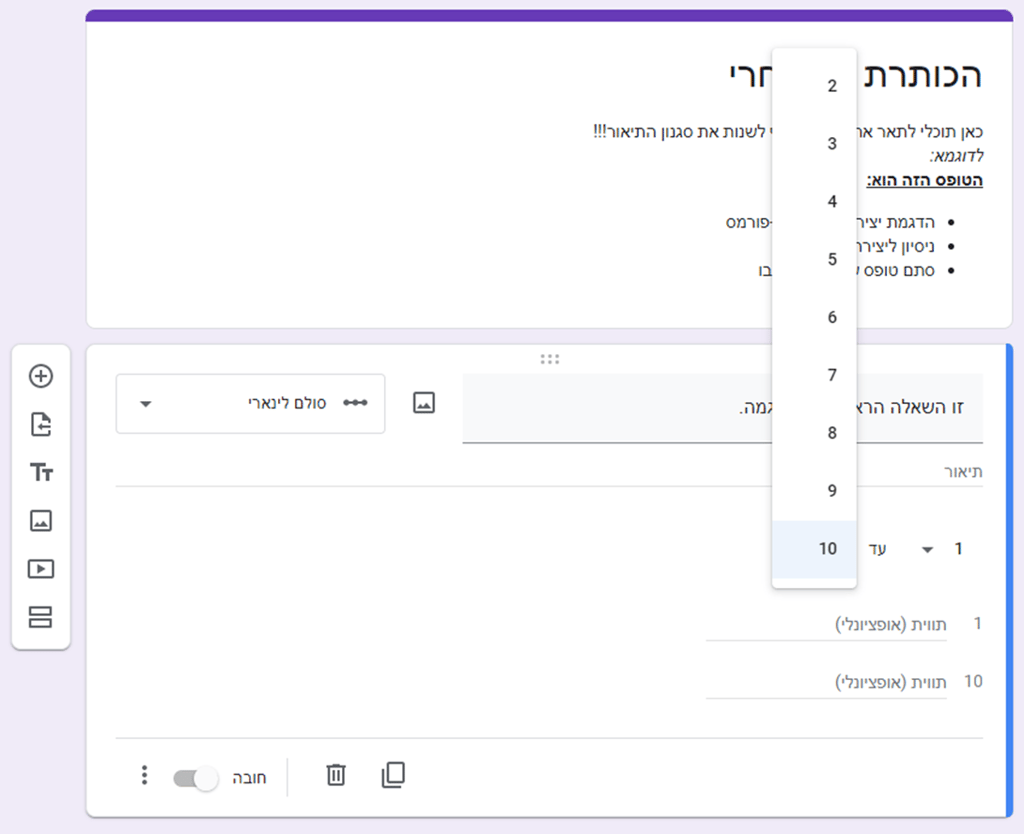Open question type dropdown סולם לינארי

point(250,404)
